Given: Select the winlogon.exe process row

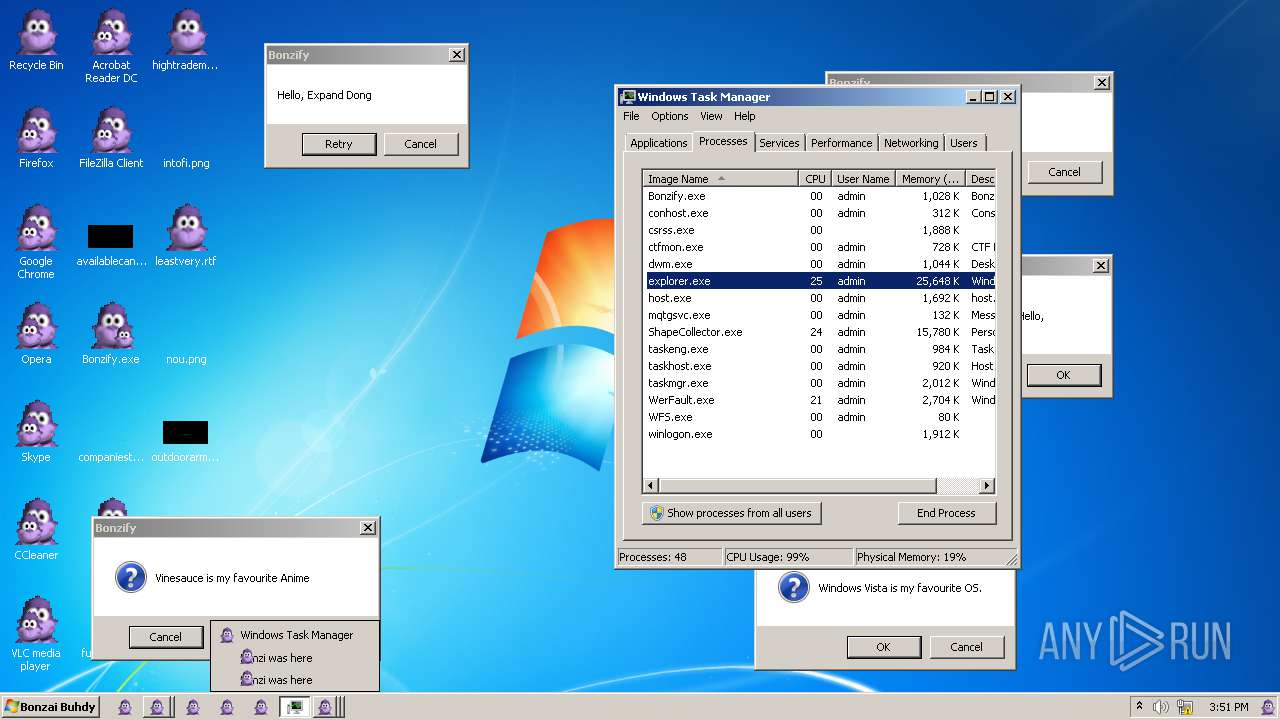Looking at the screenshot, I should click(819, 434).
